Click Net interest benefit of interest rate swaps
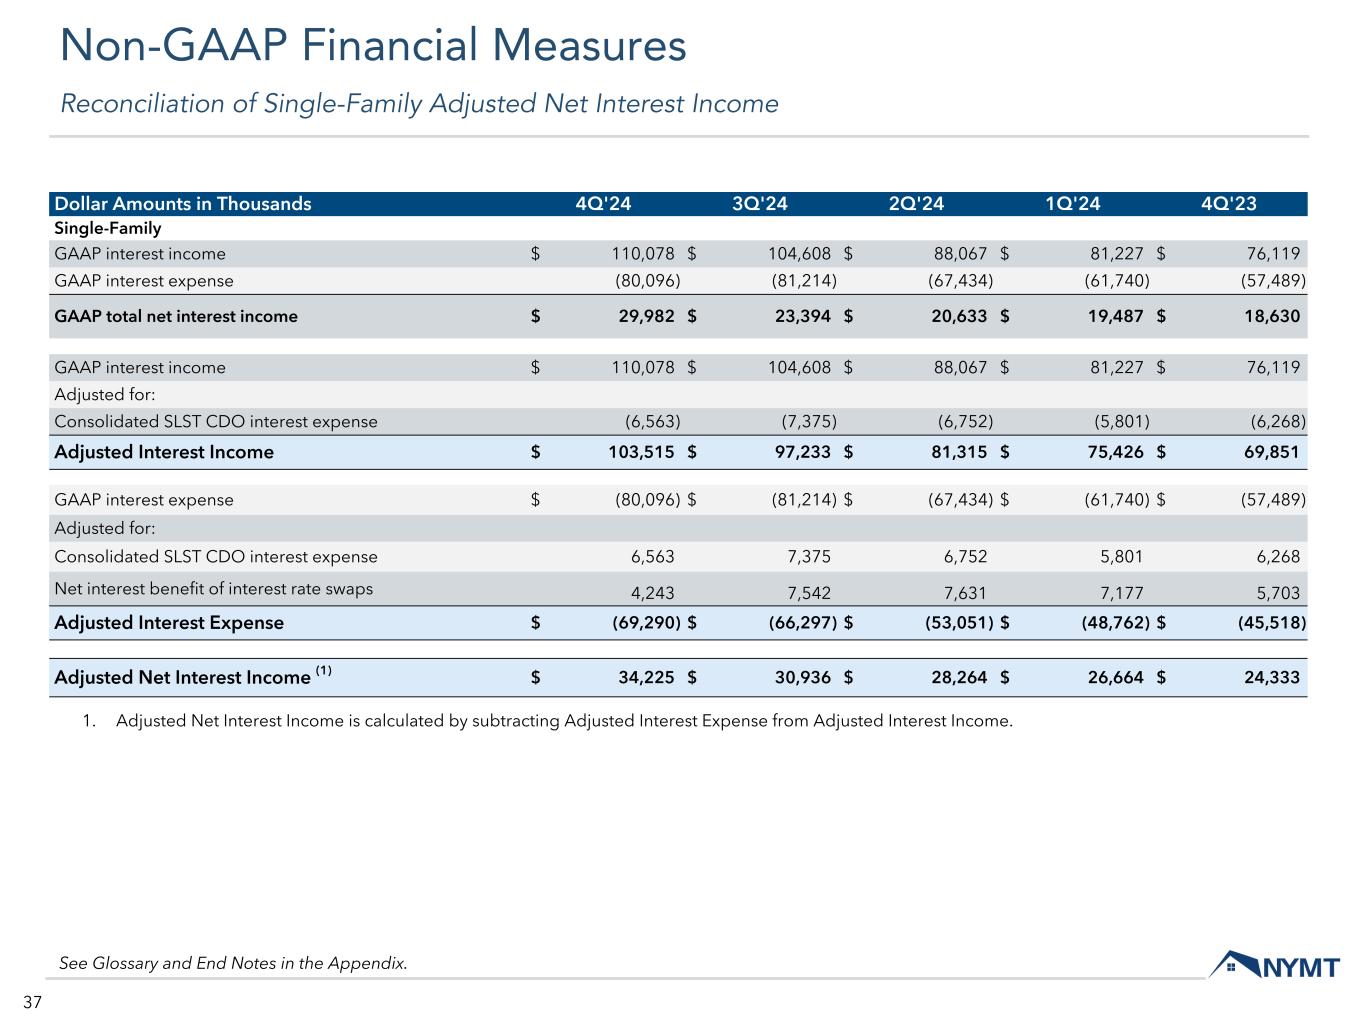Image resolution: width=1365 pixels, height=1024 pixels. coord(213,588)
